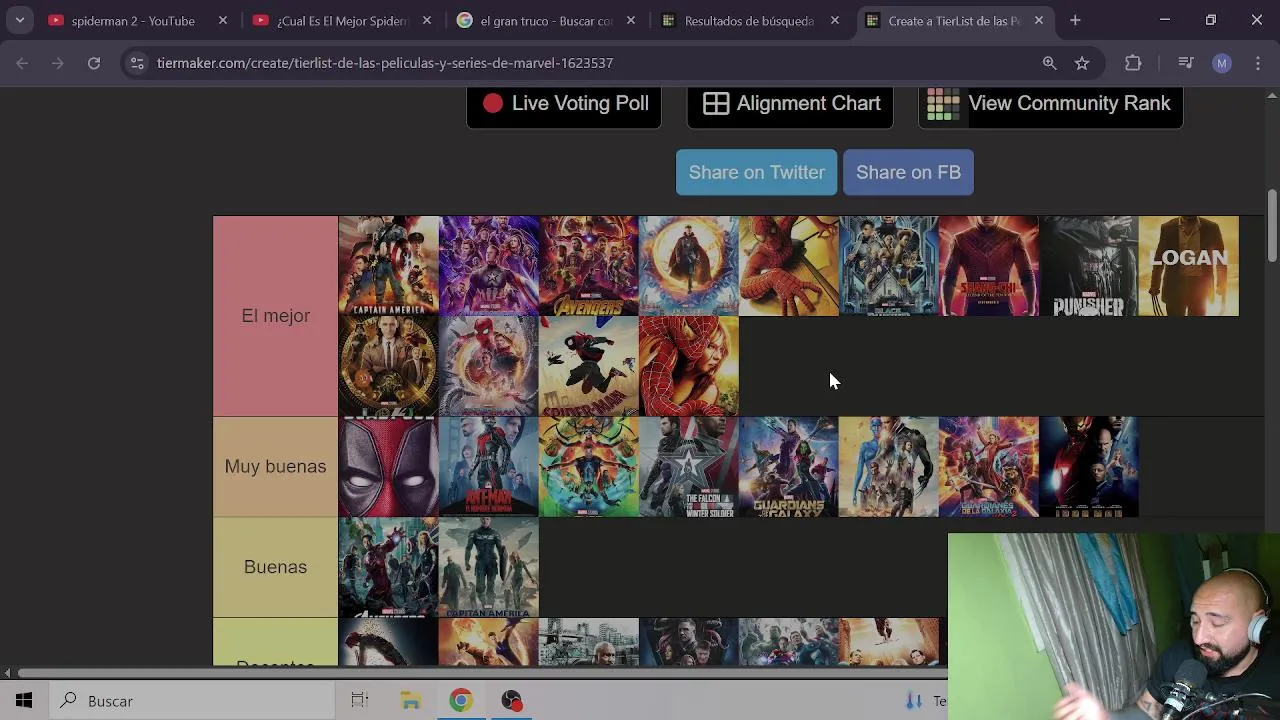The image size is (1280, 720).
Task: Close the el gran truco tab
Action: tap(631, 20)
